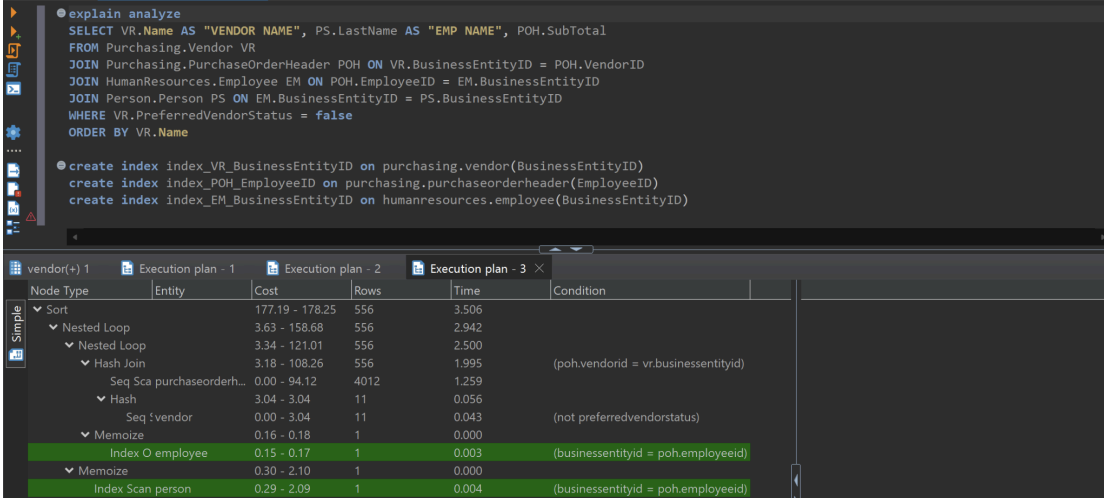Collapse the Hash Join node

click(x=85, y=363)
